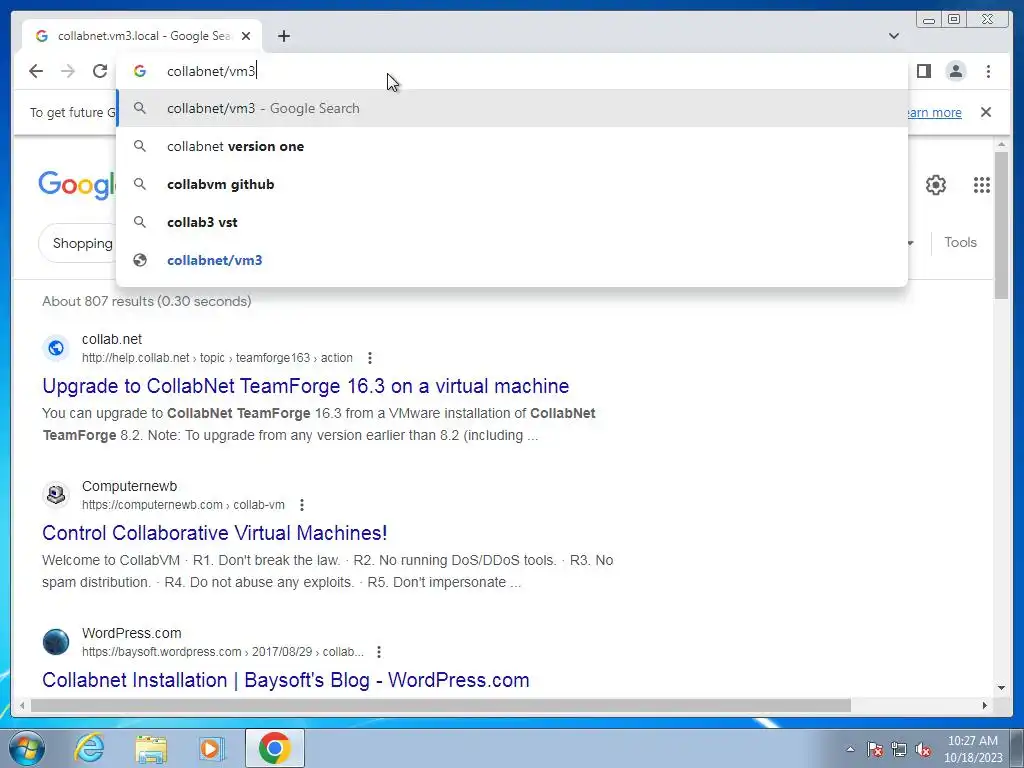This screenshot has height=768, width=1024.
Task: Click the forward navigation arrow
Action: click(x=68, y=71)
